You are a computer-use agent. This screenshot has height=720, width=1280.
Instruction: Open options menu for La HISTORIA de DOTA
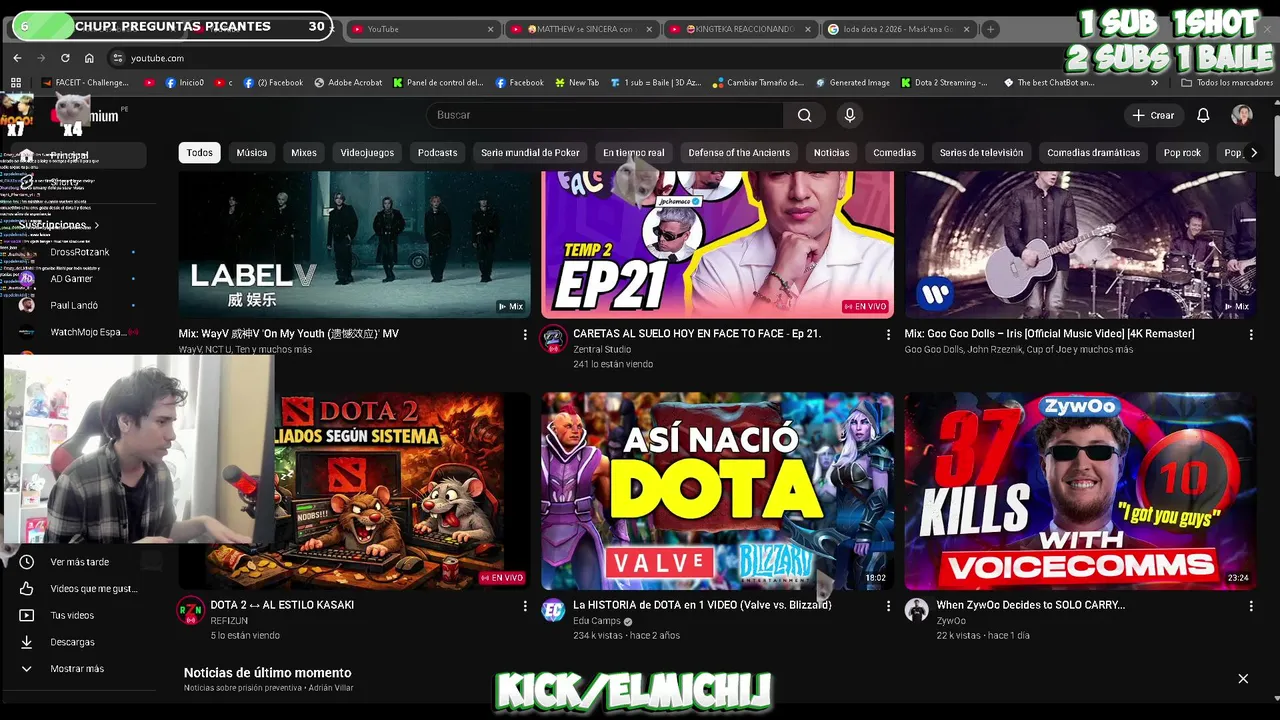point(888,606)
